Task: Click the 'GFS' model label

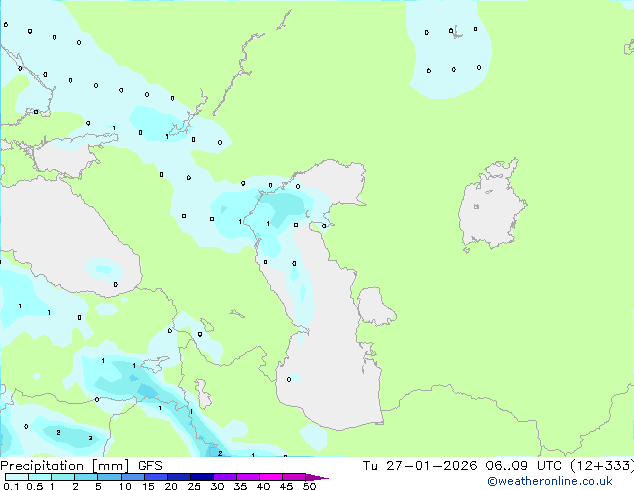Action: pyautogui.click(x=150, y=466)
